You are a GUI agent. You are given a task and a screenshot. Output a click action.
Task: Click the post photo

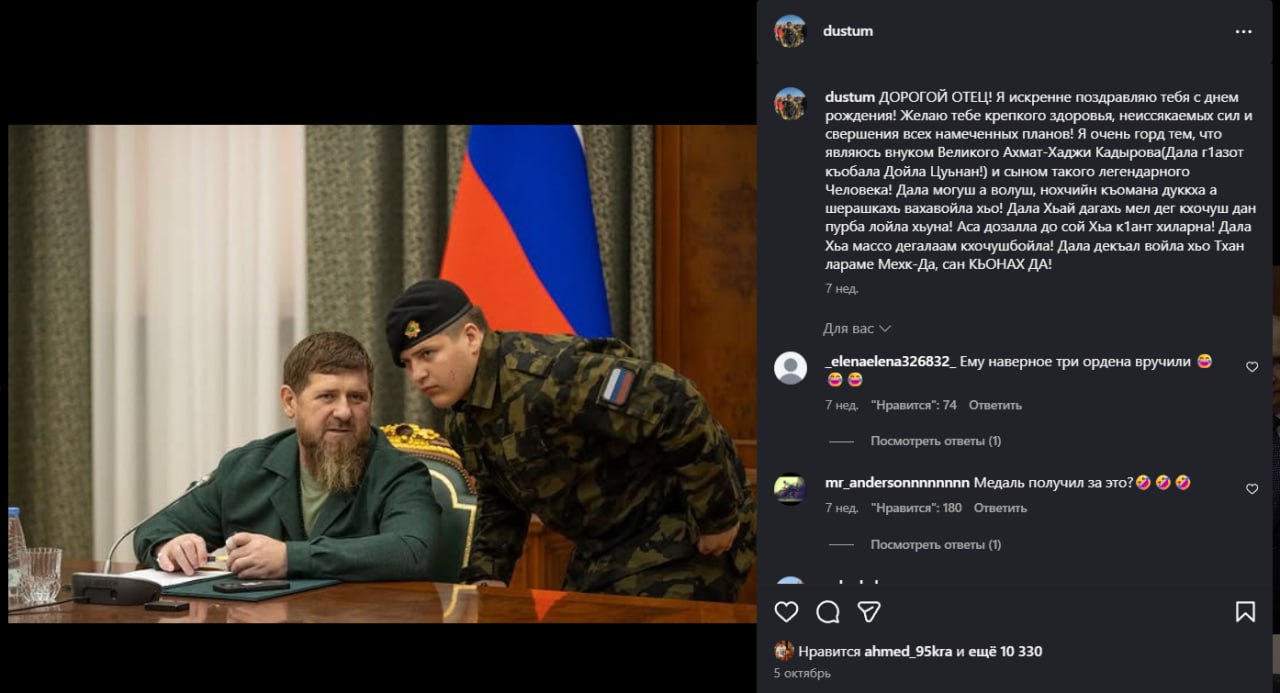tap(382, 374)
